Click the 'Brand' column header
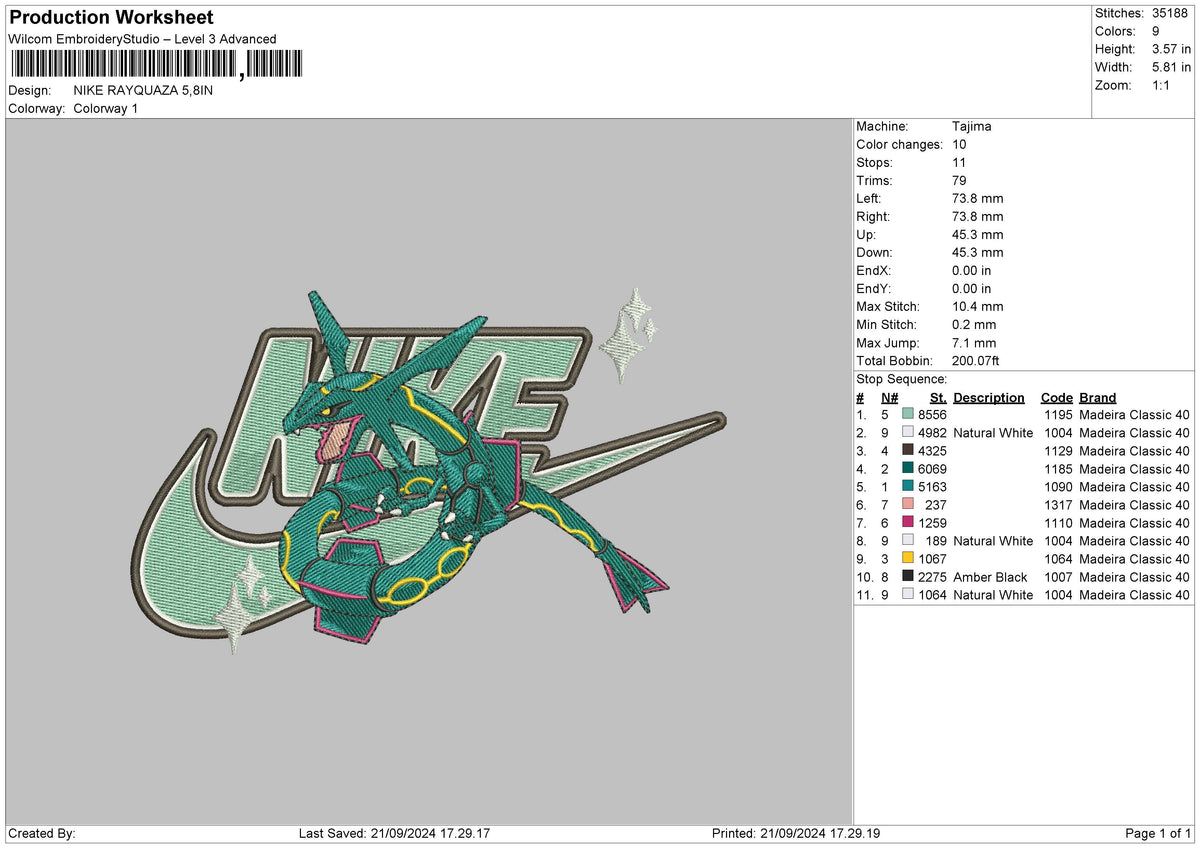 click(x=1098, y=398)
